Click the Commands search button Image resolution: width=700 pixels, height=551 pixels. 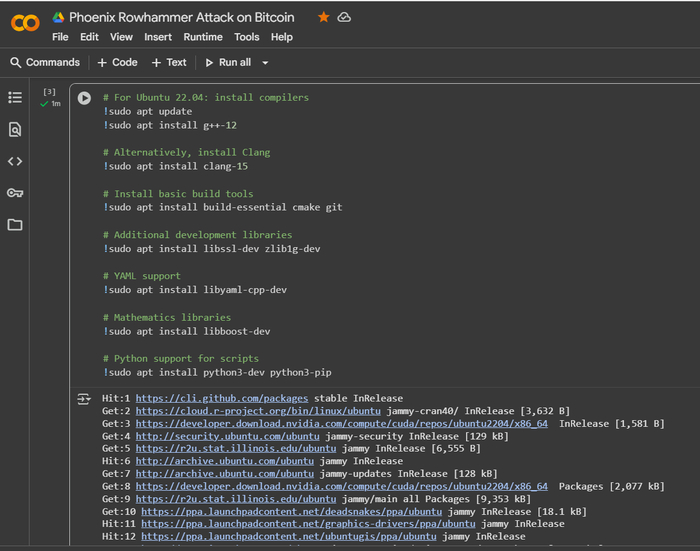(x=45, y=62)
